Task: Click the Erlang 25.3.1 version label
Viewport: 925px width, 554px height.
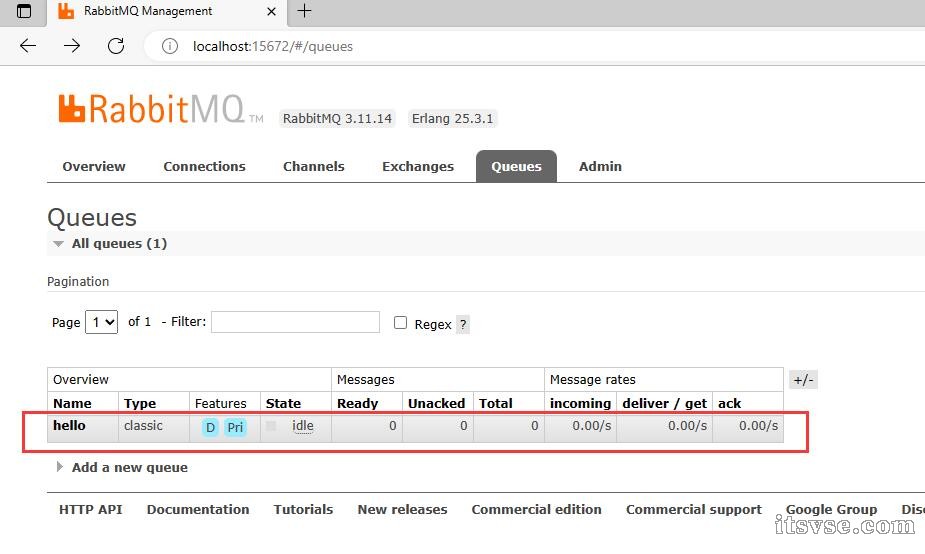Action: point(452,119)
